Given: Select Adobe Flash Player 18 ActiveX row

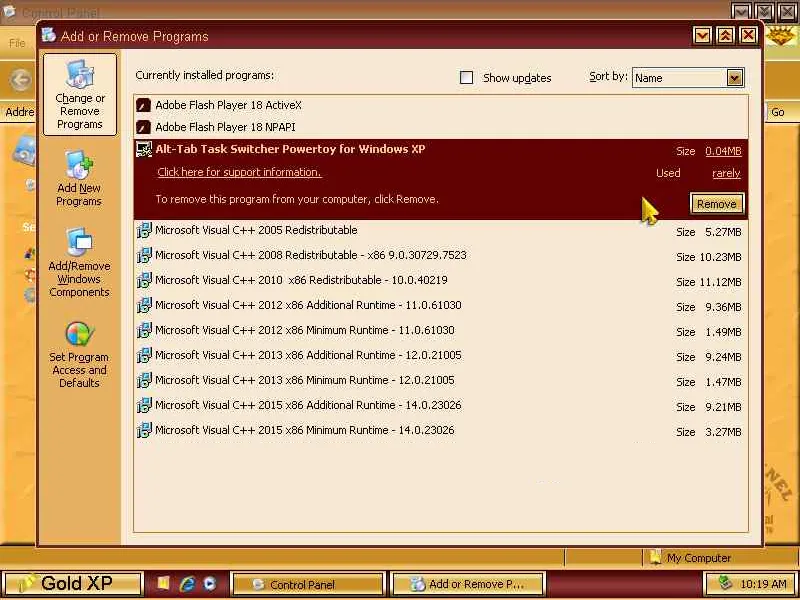Looking at the screenshot, I should [x=441, y=106].
